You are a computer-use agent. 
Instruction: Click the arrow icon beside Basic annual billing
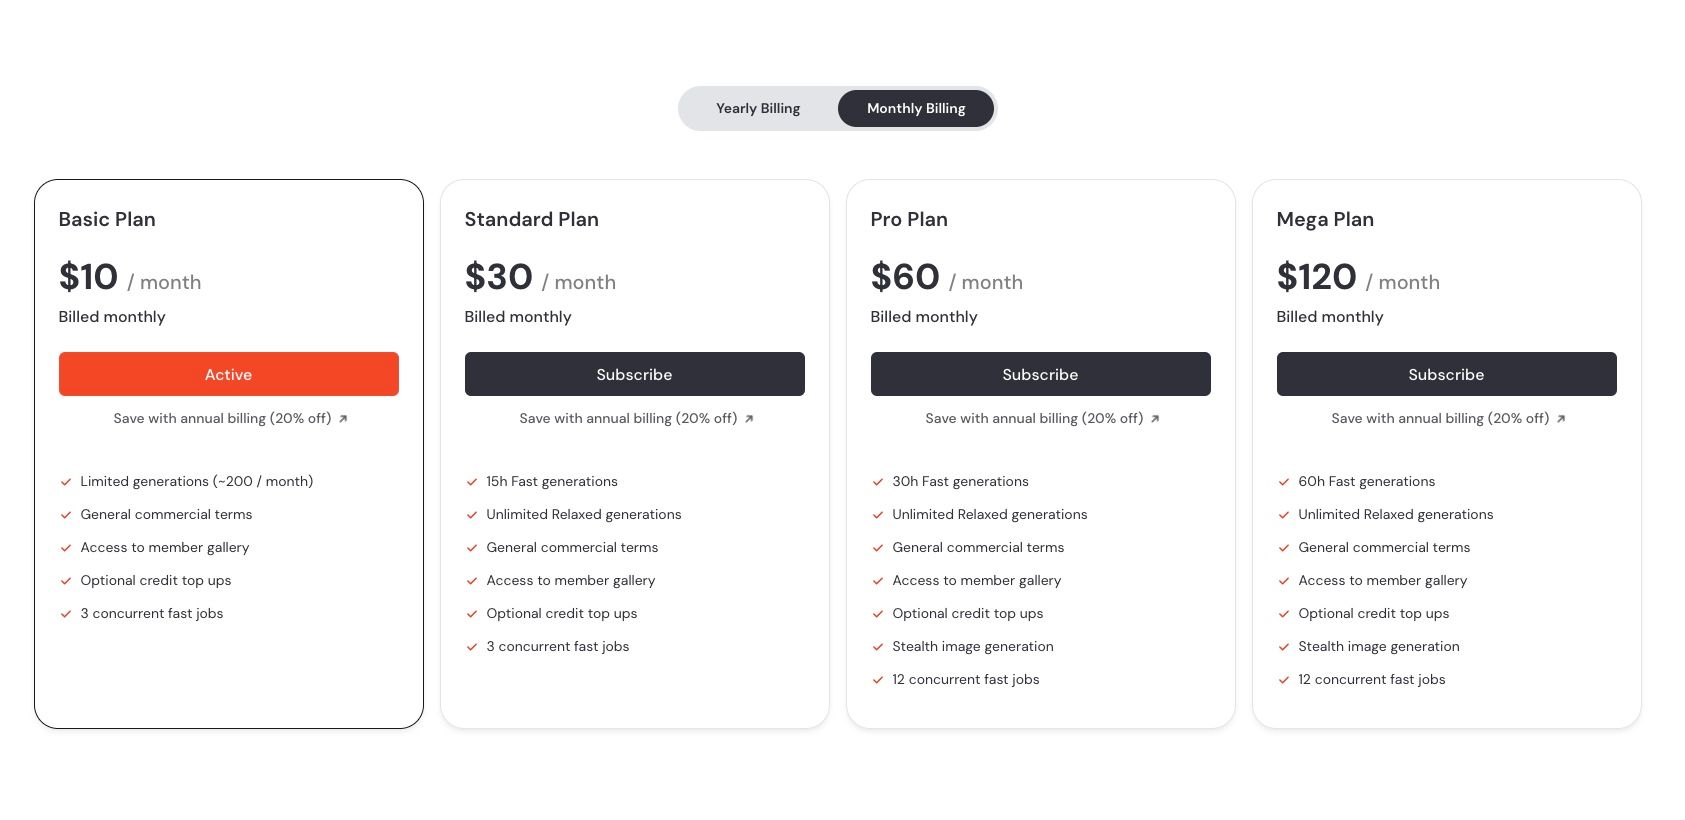pos(343,419)
